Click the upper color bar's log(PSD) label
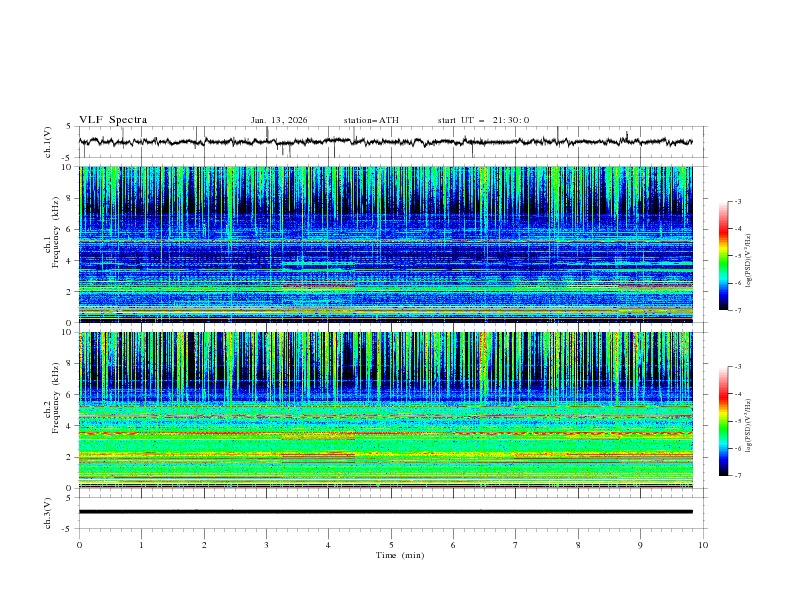The height and width of the screenshot is (612, 792). 748,262
